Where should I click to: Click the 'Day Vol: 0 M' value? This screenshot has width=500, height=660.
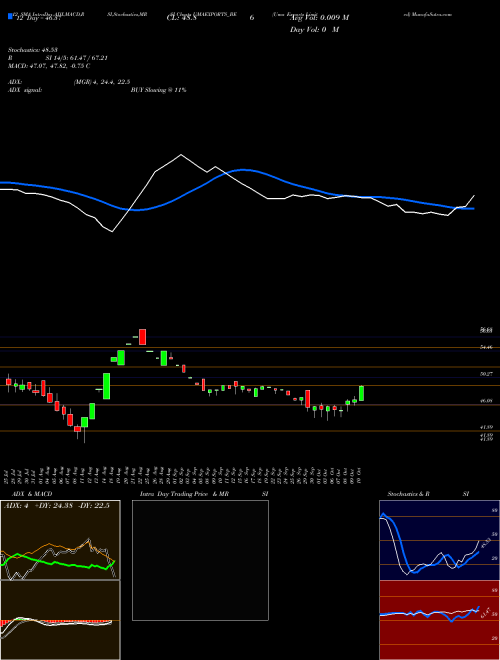click(x=314, y=30)
